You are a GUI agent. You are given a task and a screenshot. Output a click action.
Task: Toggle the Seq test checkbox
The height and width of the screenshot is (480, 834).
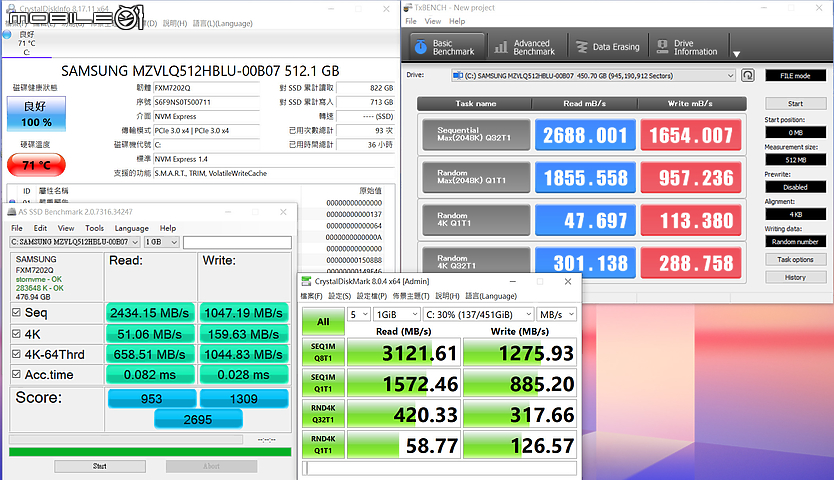click(x=16, y=312)
